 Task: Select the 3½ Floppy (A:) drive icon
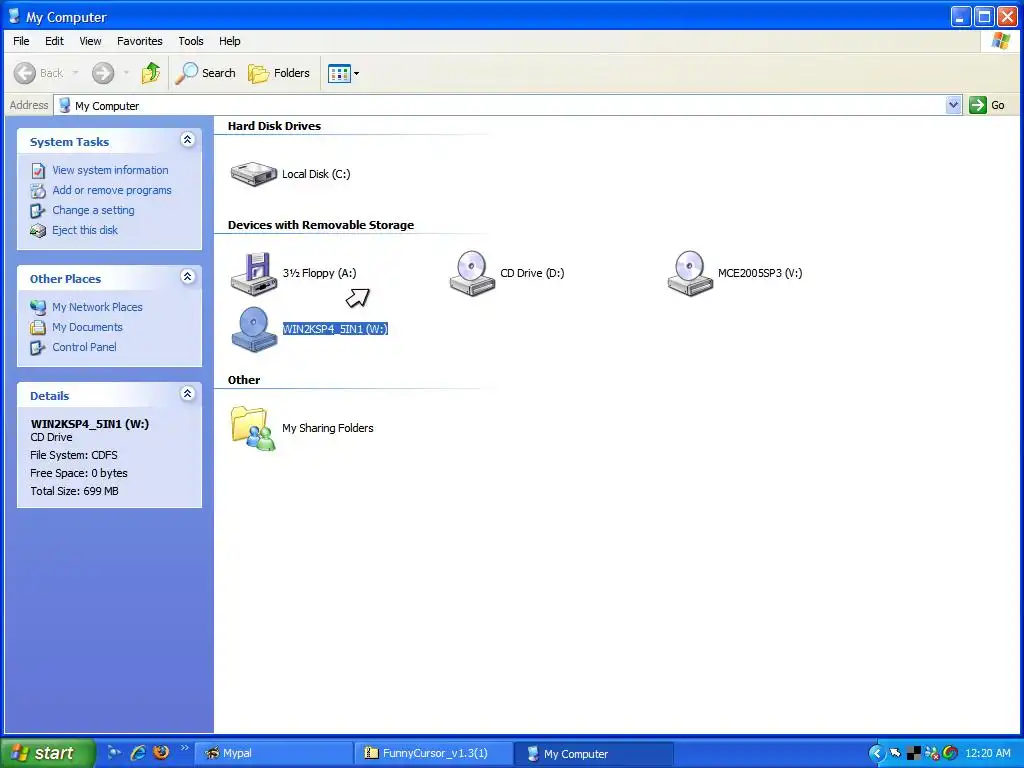[x=253, y=273]
